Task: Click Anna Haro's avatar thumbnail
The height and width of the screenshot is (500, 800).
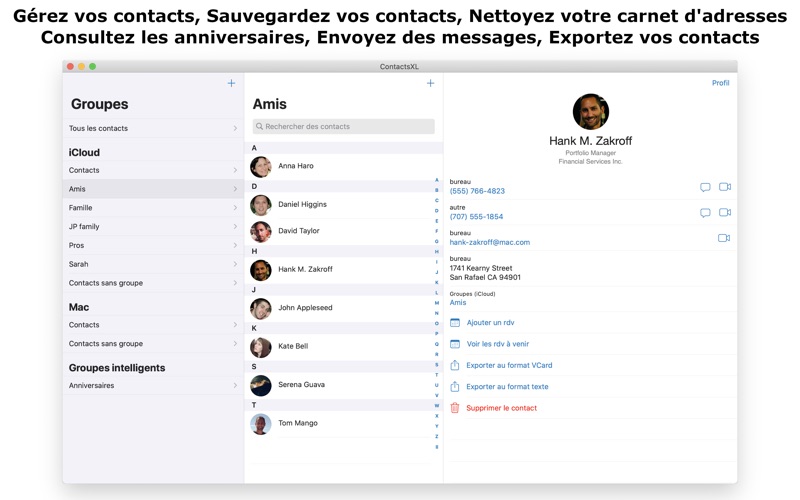Action: [x=261, y=167]
